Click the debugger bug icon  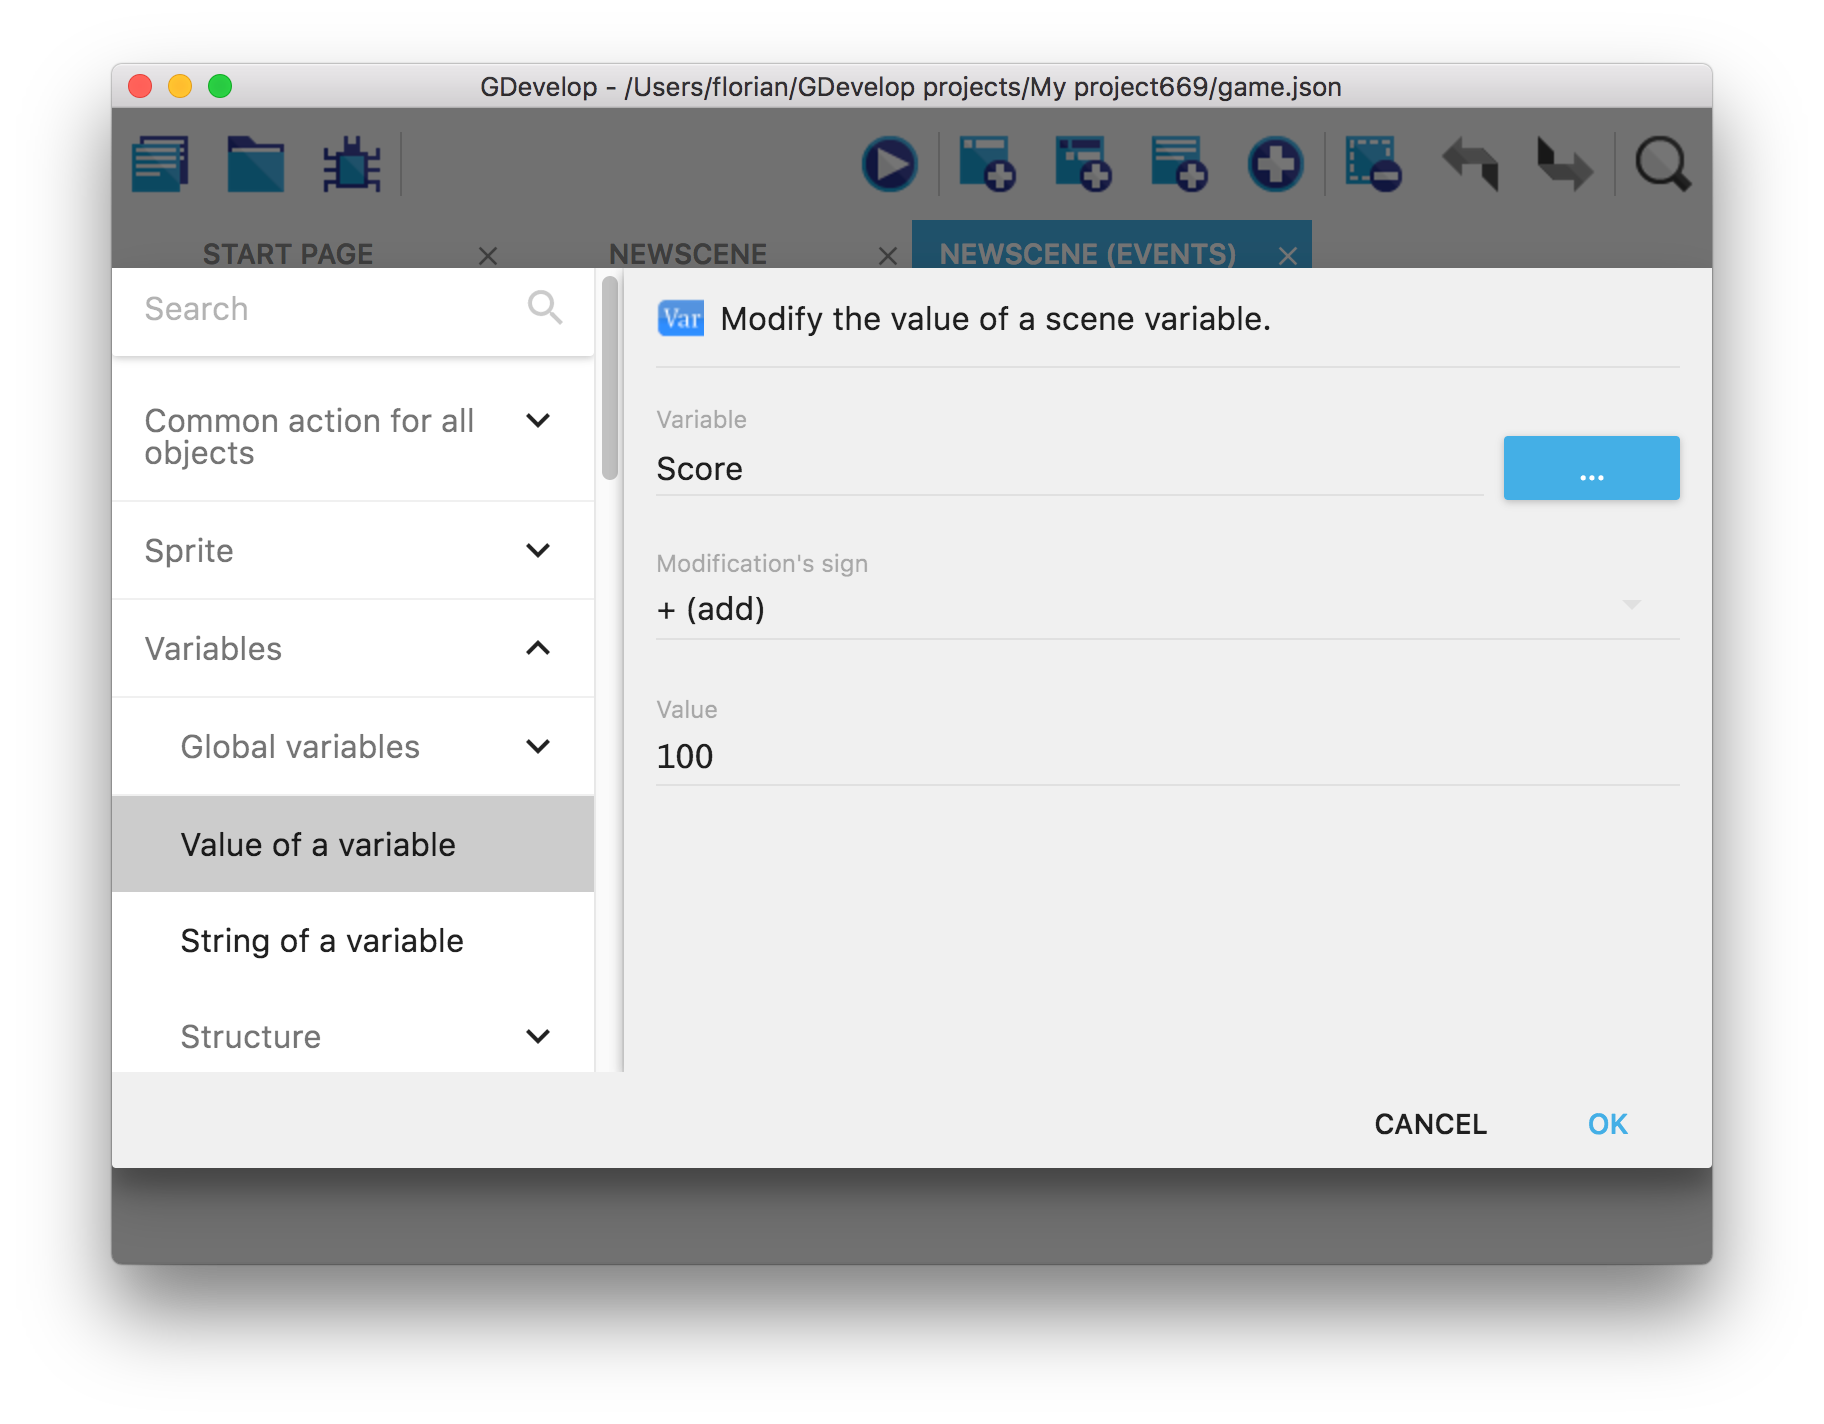tap(351, 165)
